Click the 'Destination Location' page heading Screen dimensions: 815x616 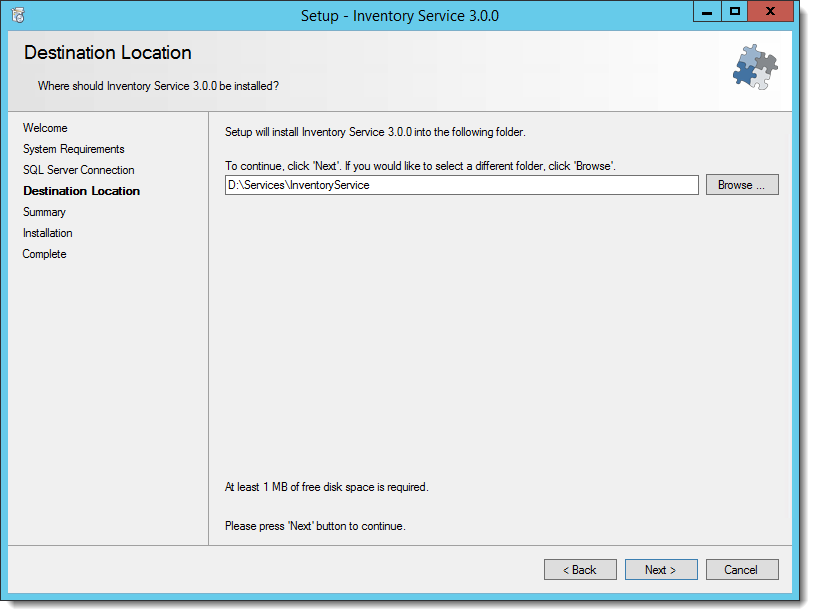[108, 53]
